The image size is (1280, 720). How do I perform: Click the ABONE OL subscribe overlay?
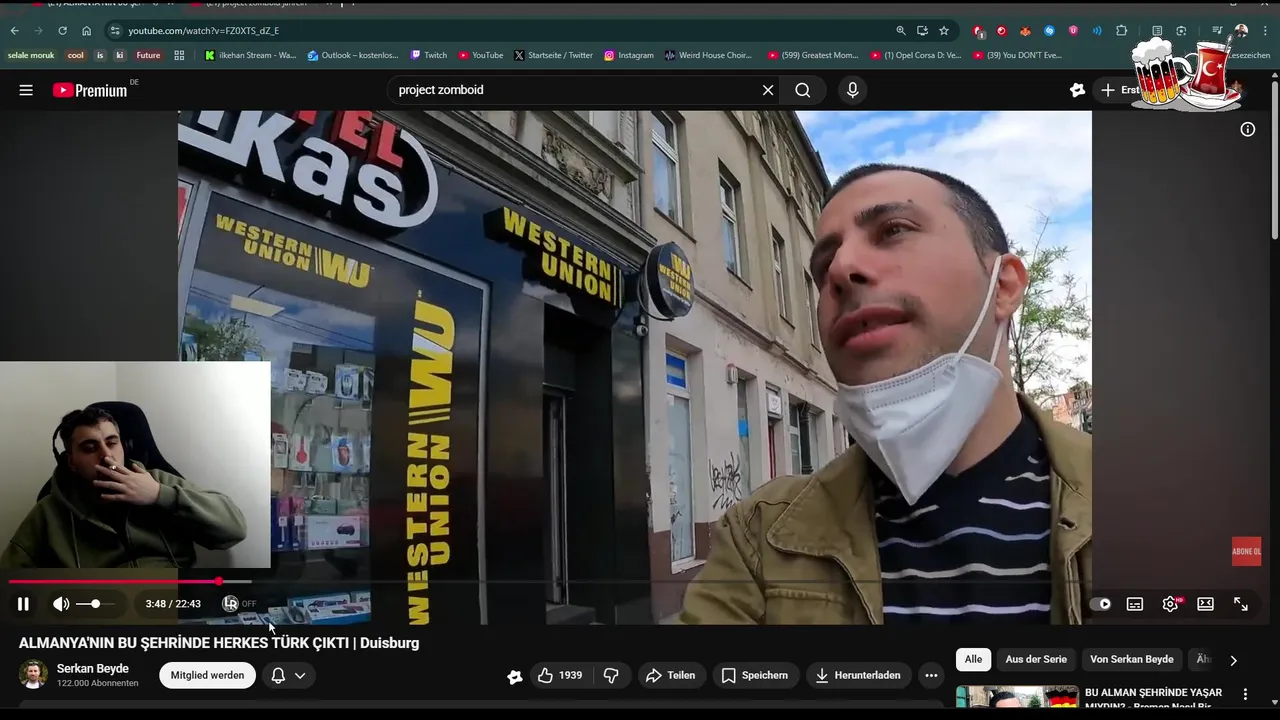pyautogui.click(x=1246, y=552)
